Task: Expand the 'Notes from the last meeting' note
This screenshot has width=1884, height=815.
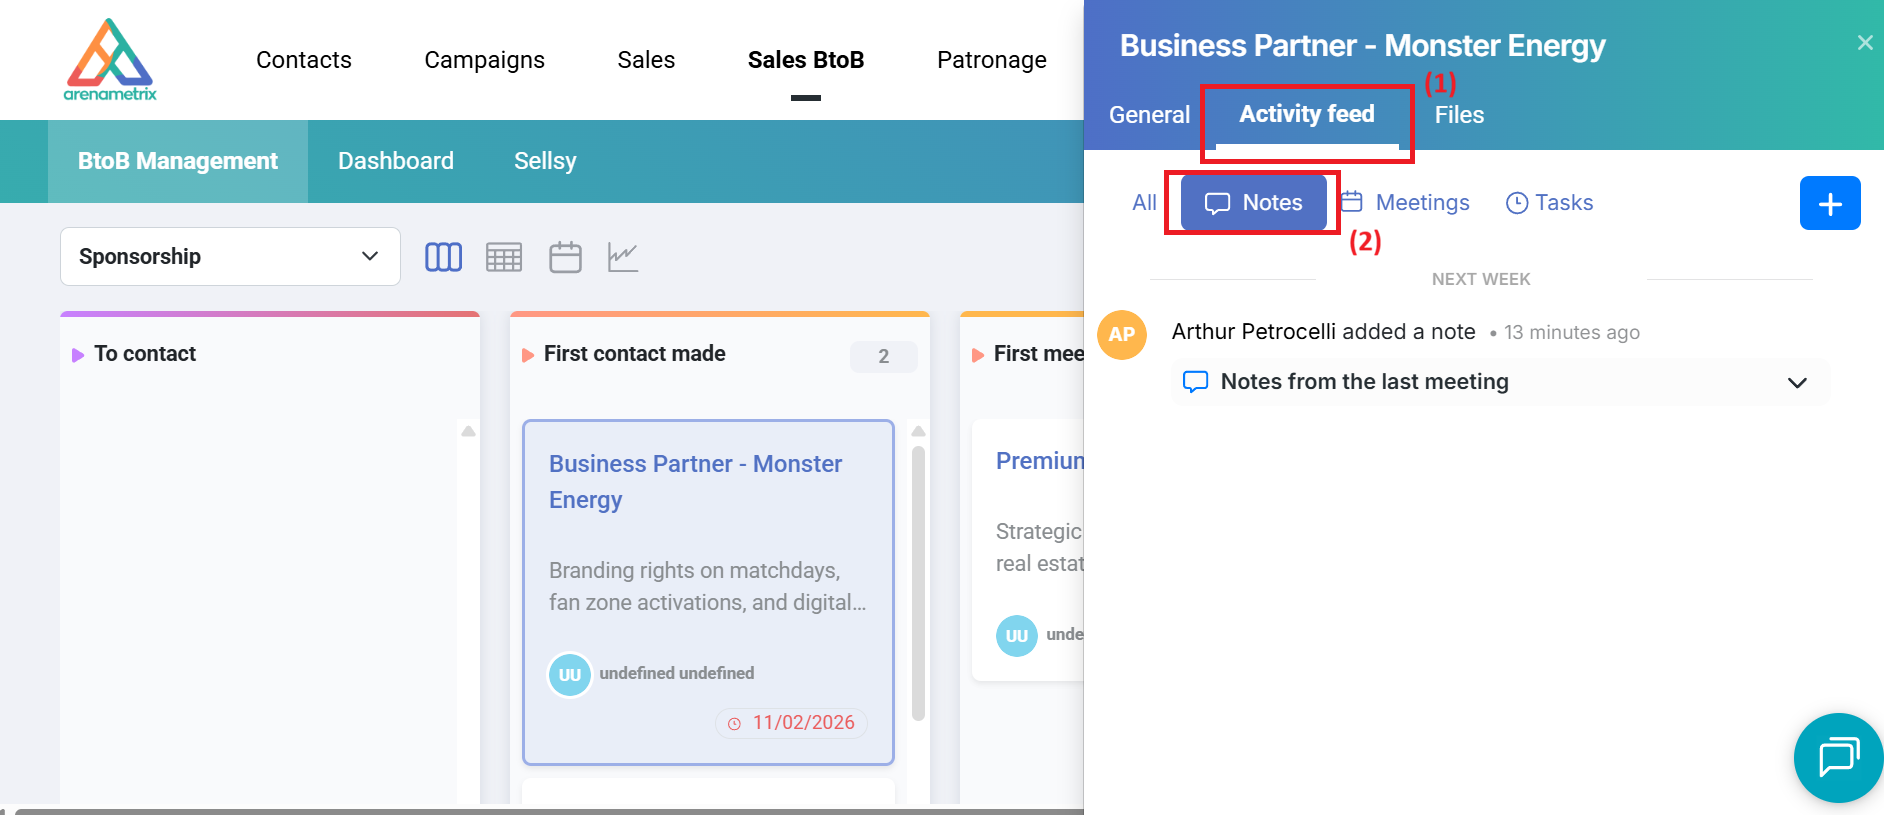Action: click(x=1796, y=383)
